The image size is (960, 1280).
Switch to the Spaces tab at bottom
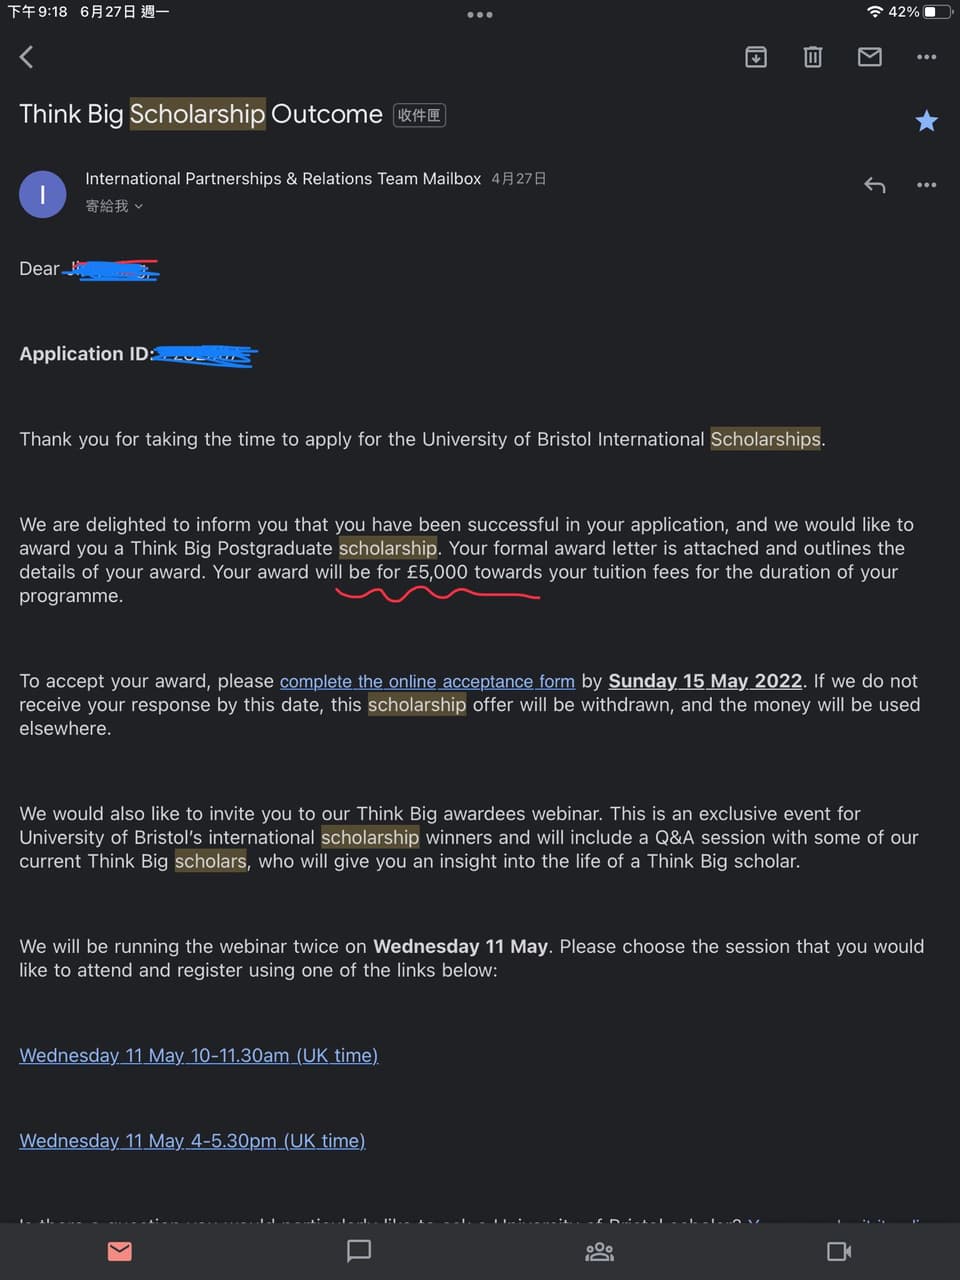tap(600, 1251)
